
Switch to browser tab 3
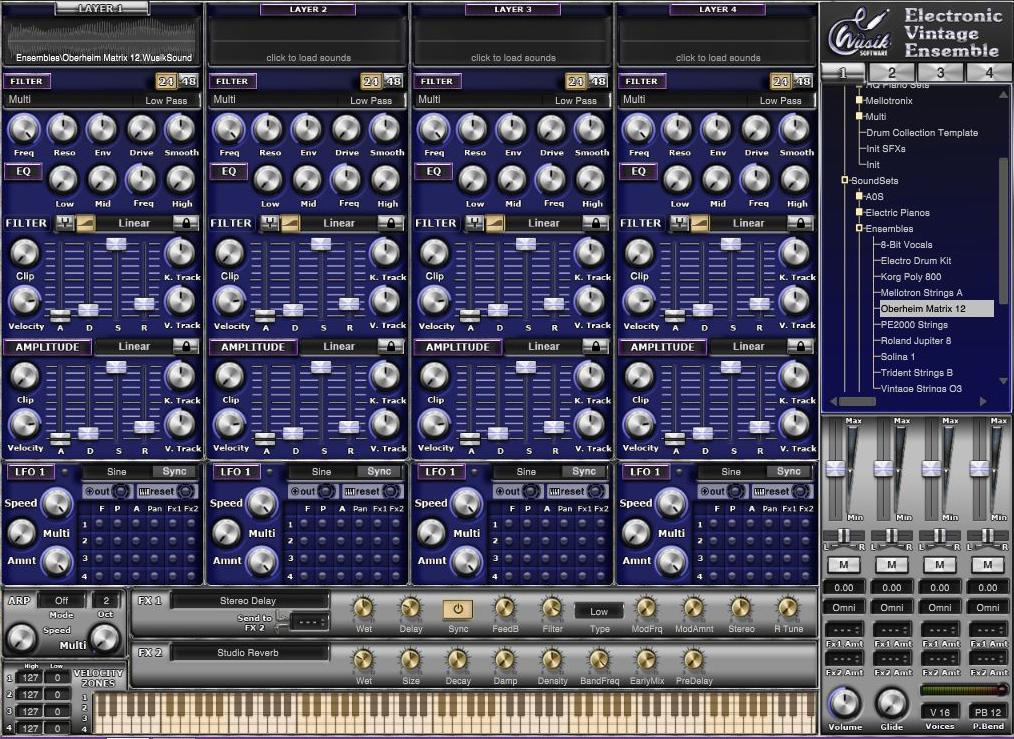pyautogui.click(x=940, y=72)
